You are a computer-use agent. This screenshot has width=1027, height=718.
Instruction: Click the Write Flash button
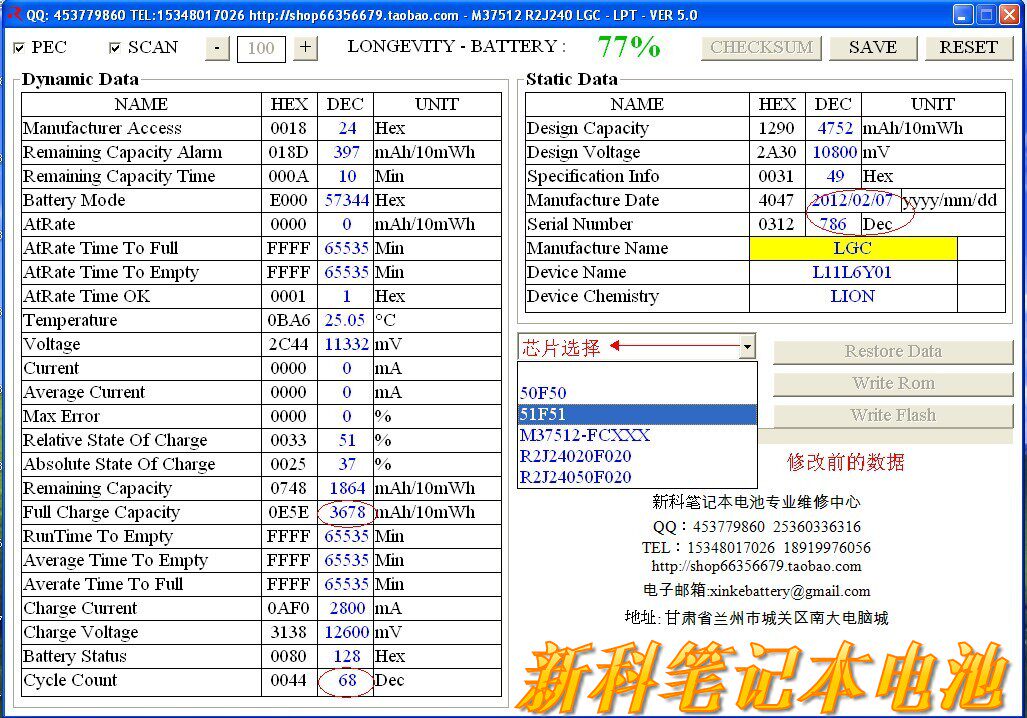point(892,415)
